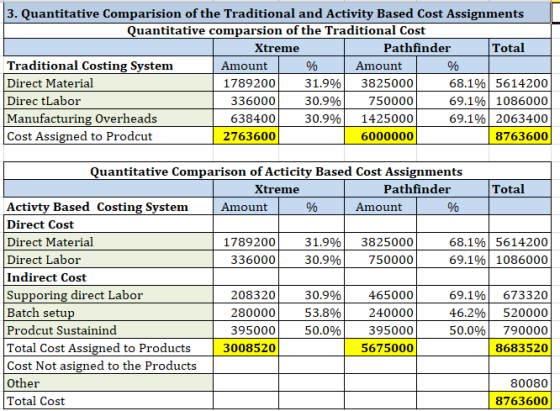Click the 'Indirect Cost' section label

click(109, 277)
